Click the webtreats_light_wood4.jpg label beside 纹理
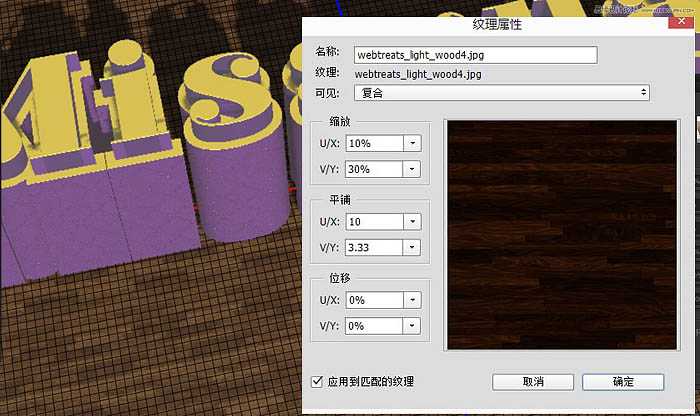This screenshot has height=416, width=700. pyautogui.click(x=418, y=74)
